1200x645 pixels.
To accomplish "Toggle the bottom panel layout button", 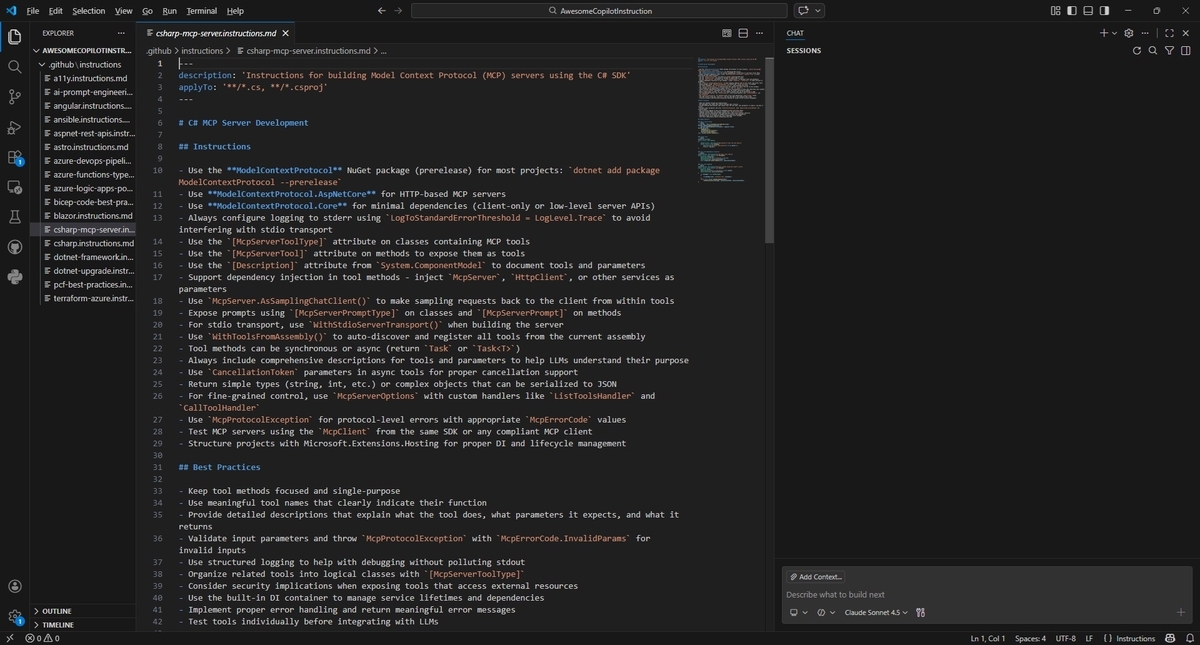I will pyautogui.click(x=1089, y=11).
